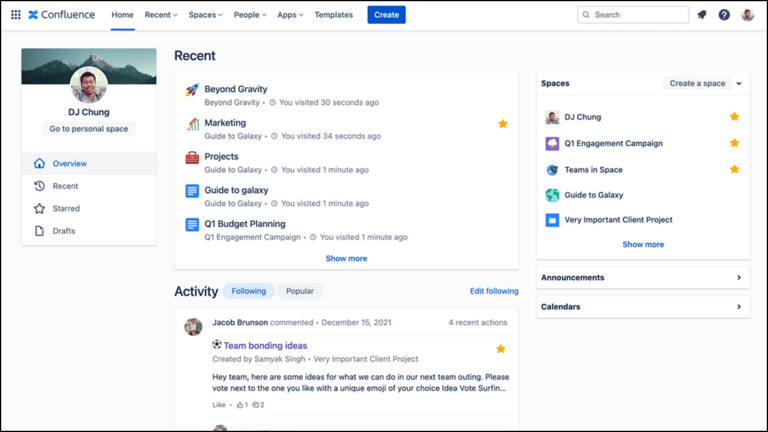Click the Confluence logo

(61, 15)
